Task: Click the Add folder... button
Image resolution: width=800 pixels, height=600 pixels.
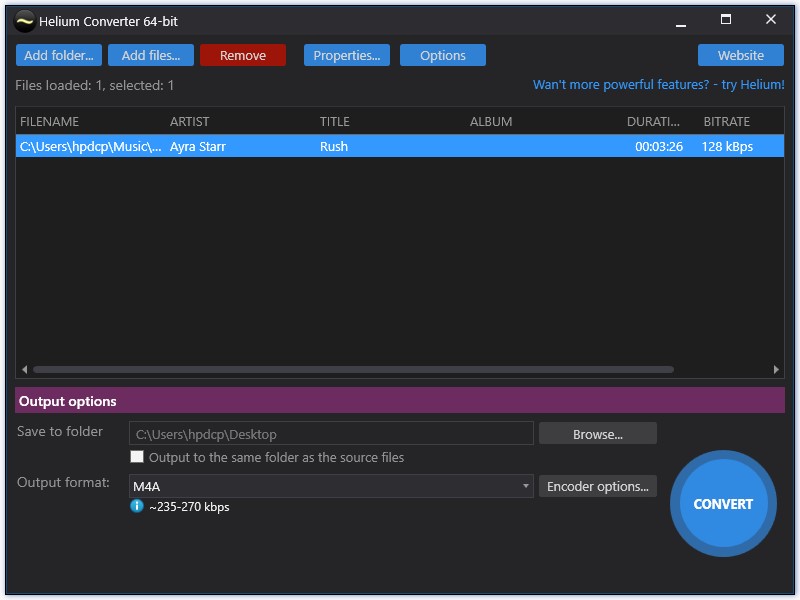Action: (59, 55)
